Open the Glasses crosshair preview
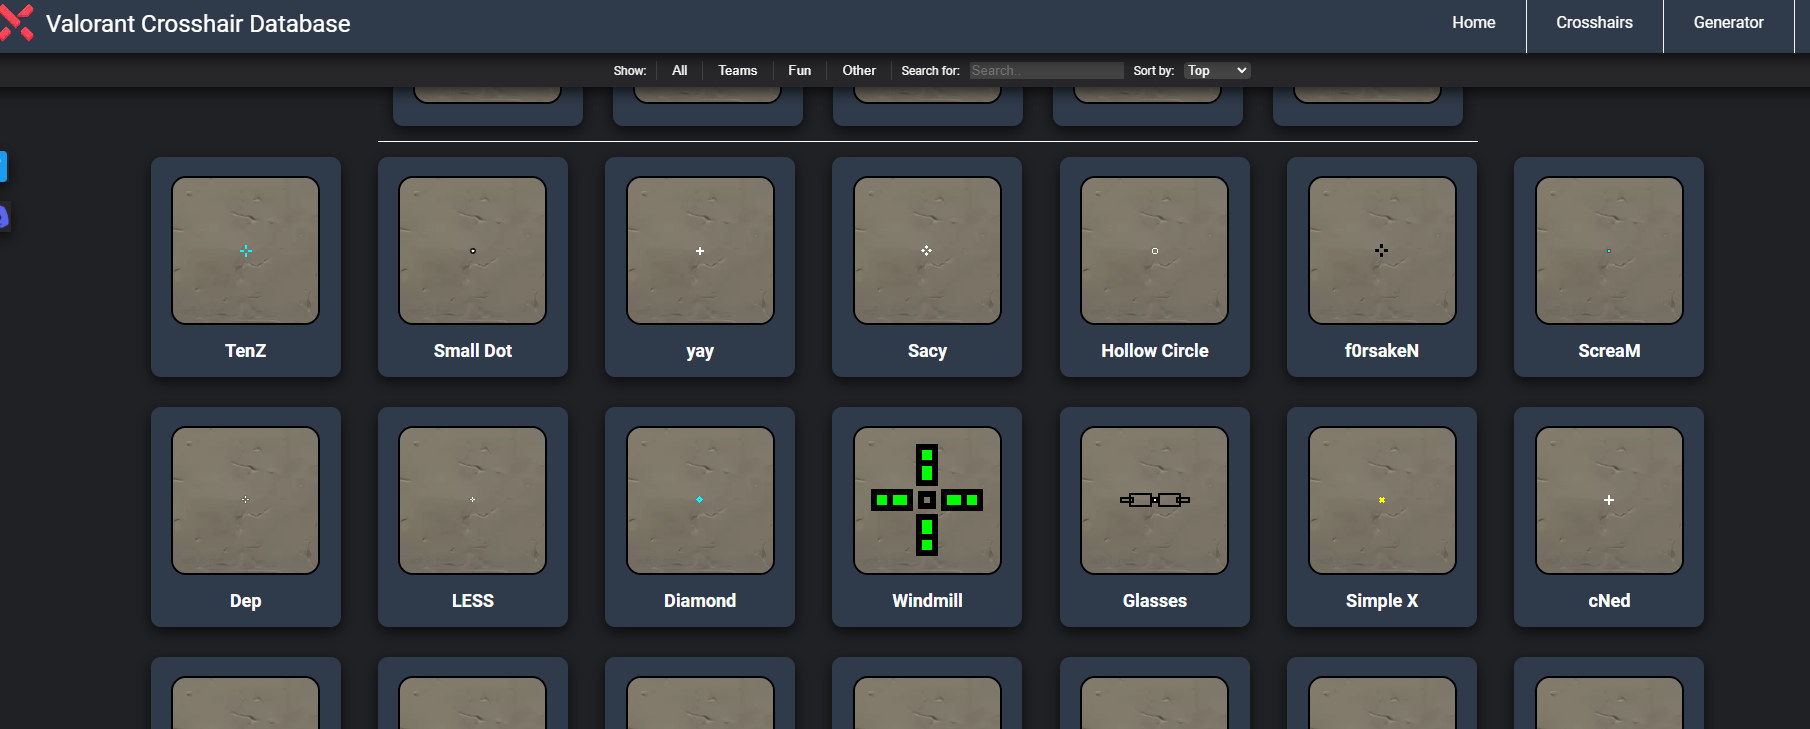The image size is (1810, 729). tap(1155, 501)
